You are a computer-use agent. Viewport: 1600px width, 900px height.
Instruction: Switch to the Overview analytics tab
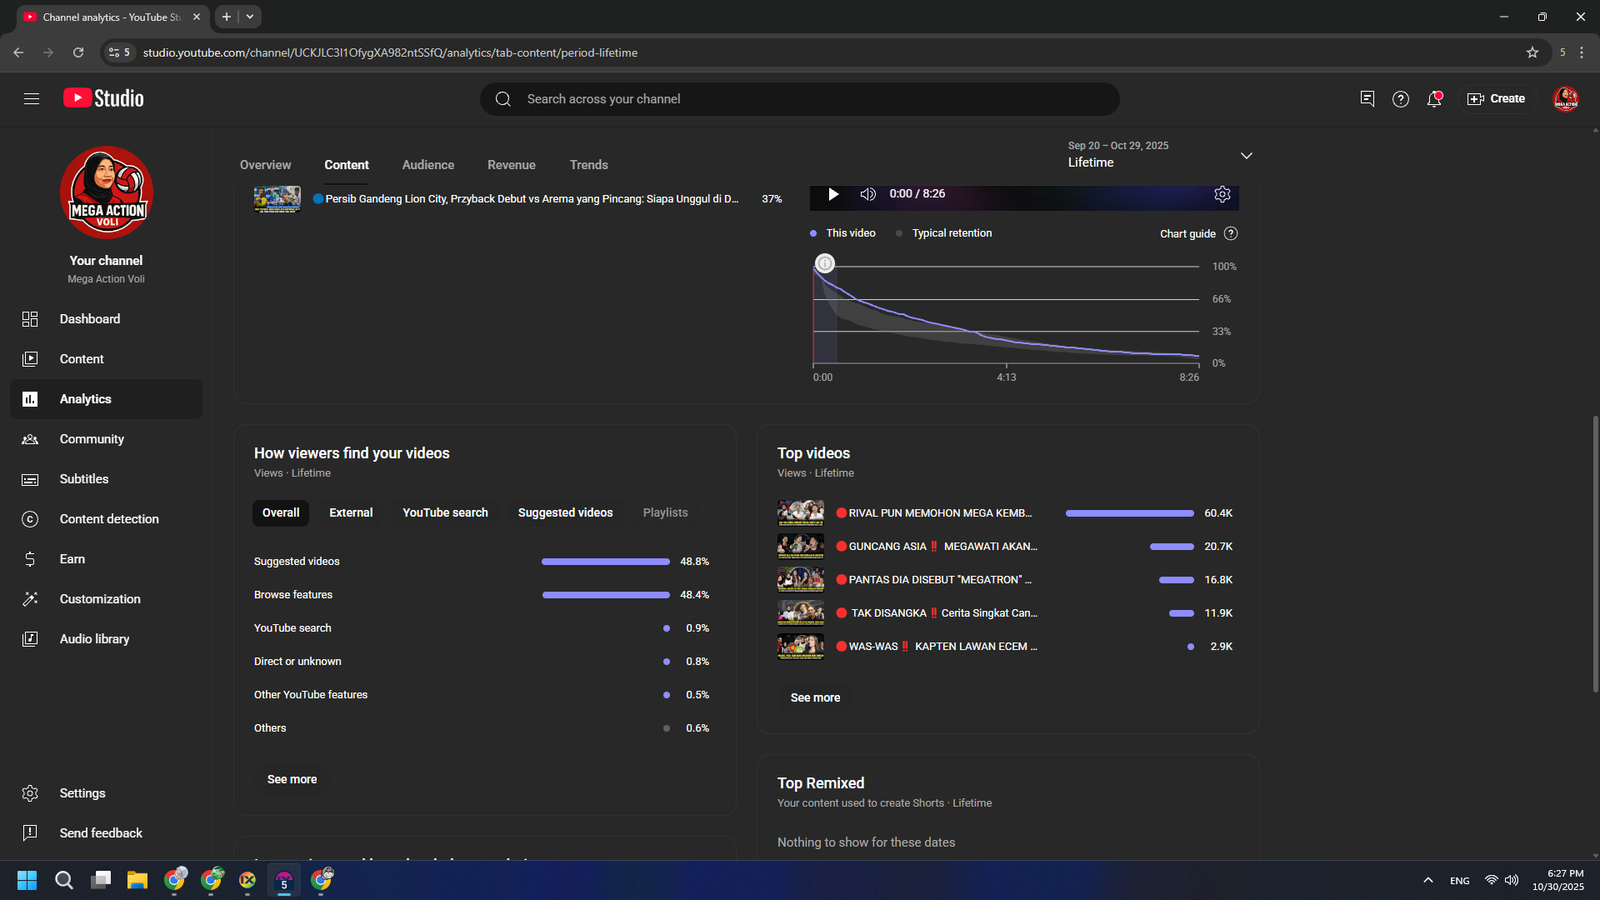(265, 165)
